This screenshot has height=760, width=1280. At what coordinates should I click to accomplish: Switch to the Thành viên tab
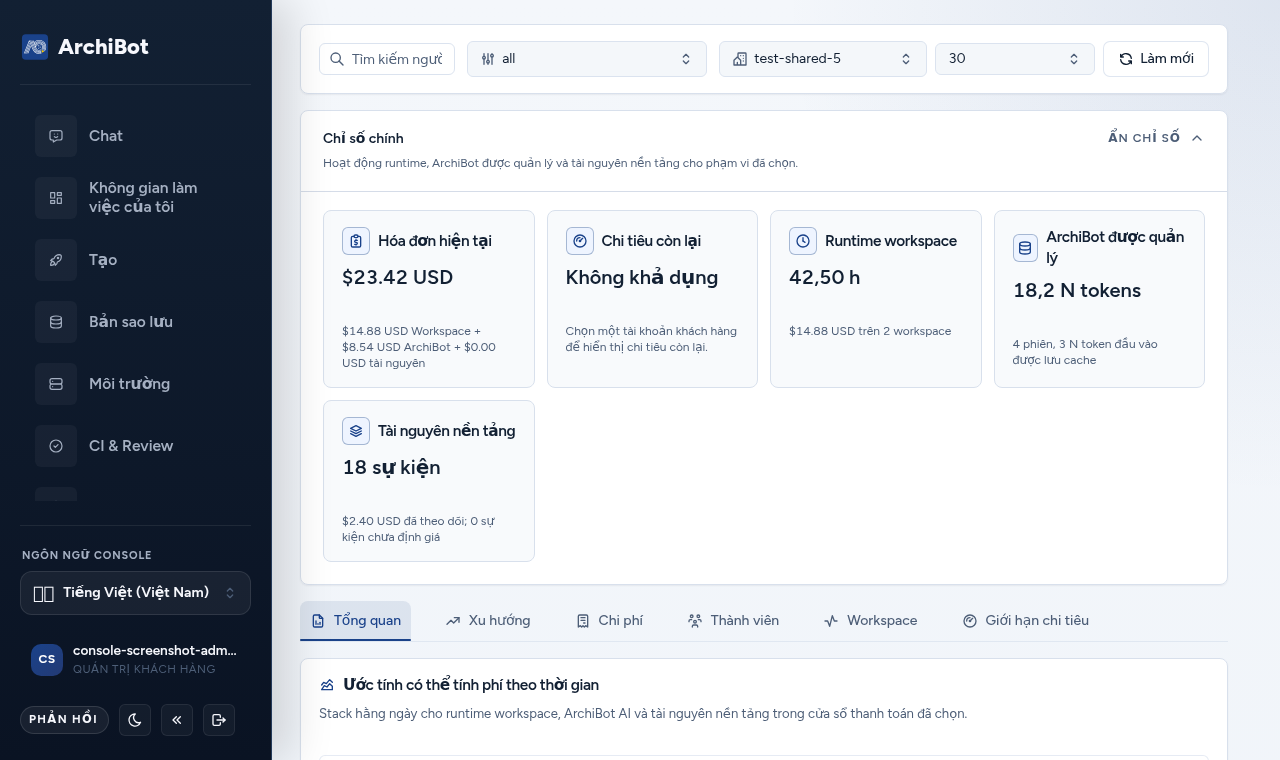(x=733, y=621)
